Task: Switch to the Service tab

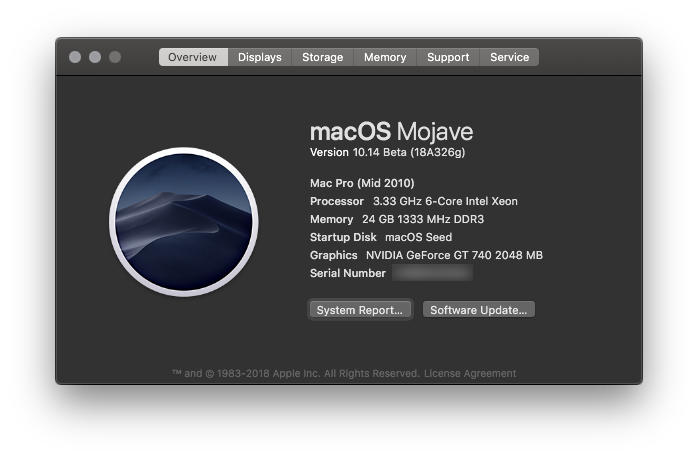Action: pos(509,57)
